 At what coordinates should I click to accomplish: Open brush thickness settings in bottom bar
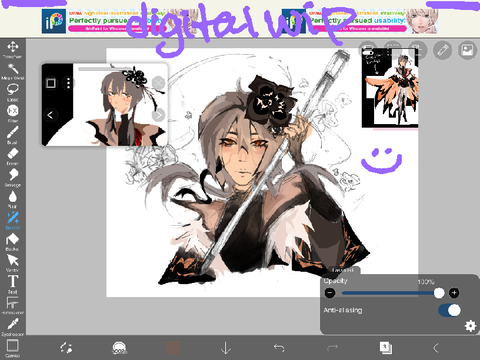click(119, 348)
